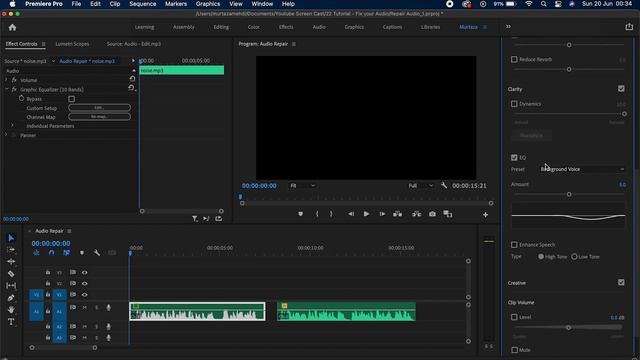Open Graphics menu

point(208,4)
